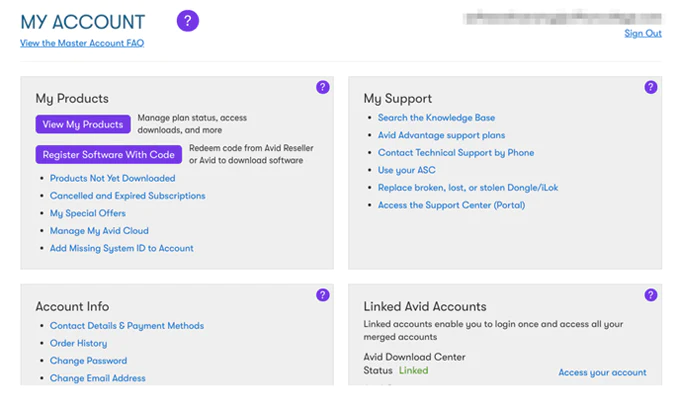The width and height of the screenshot is (678, 408).
Task: Click the blurred account name at top right
Action: [562, 18]
